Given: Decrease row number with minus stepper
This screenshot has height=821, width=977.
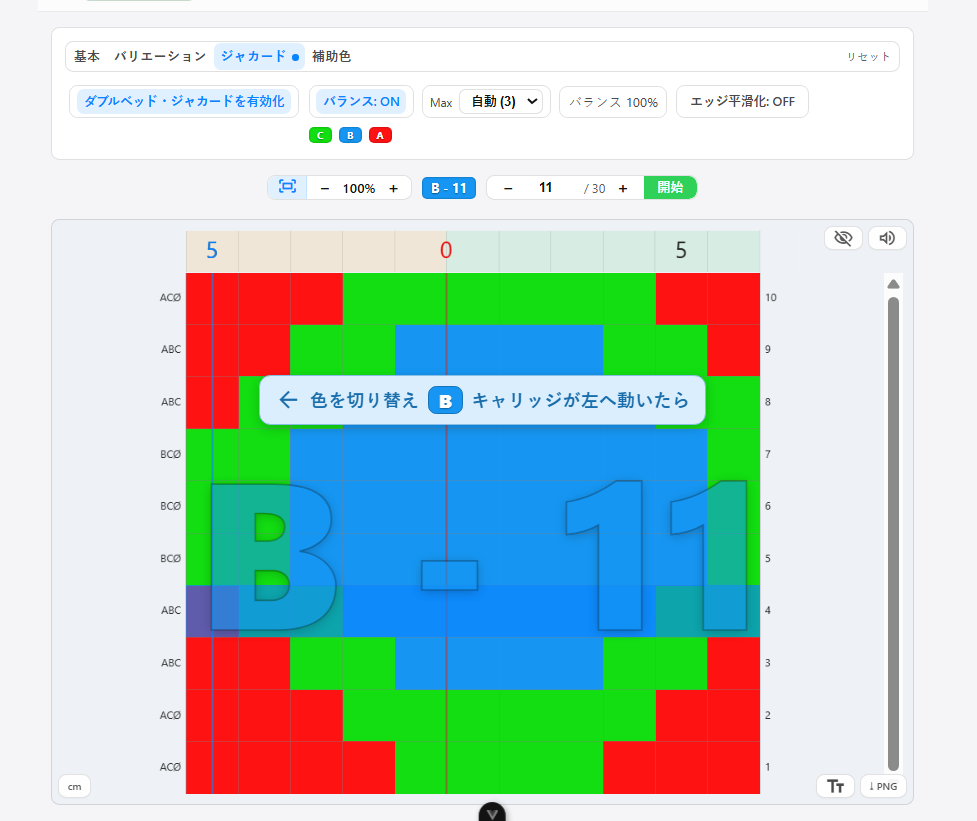Looking at the screenshot, I should (508, 188).
